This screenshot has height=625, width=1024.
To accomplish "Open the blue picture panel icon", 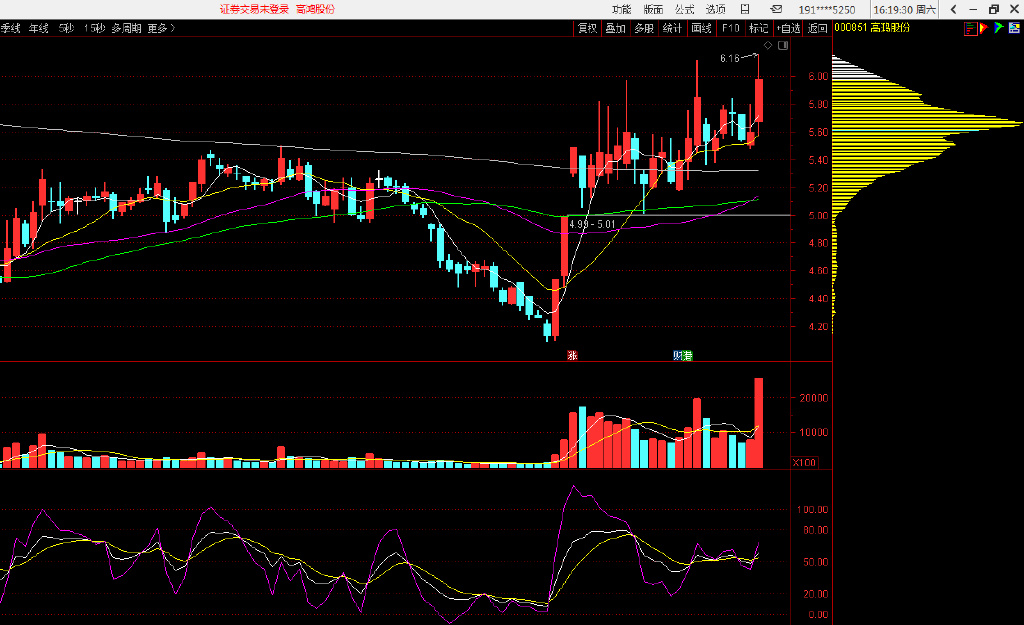I will click(1014, 28).
